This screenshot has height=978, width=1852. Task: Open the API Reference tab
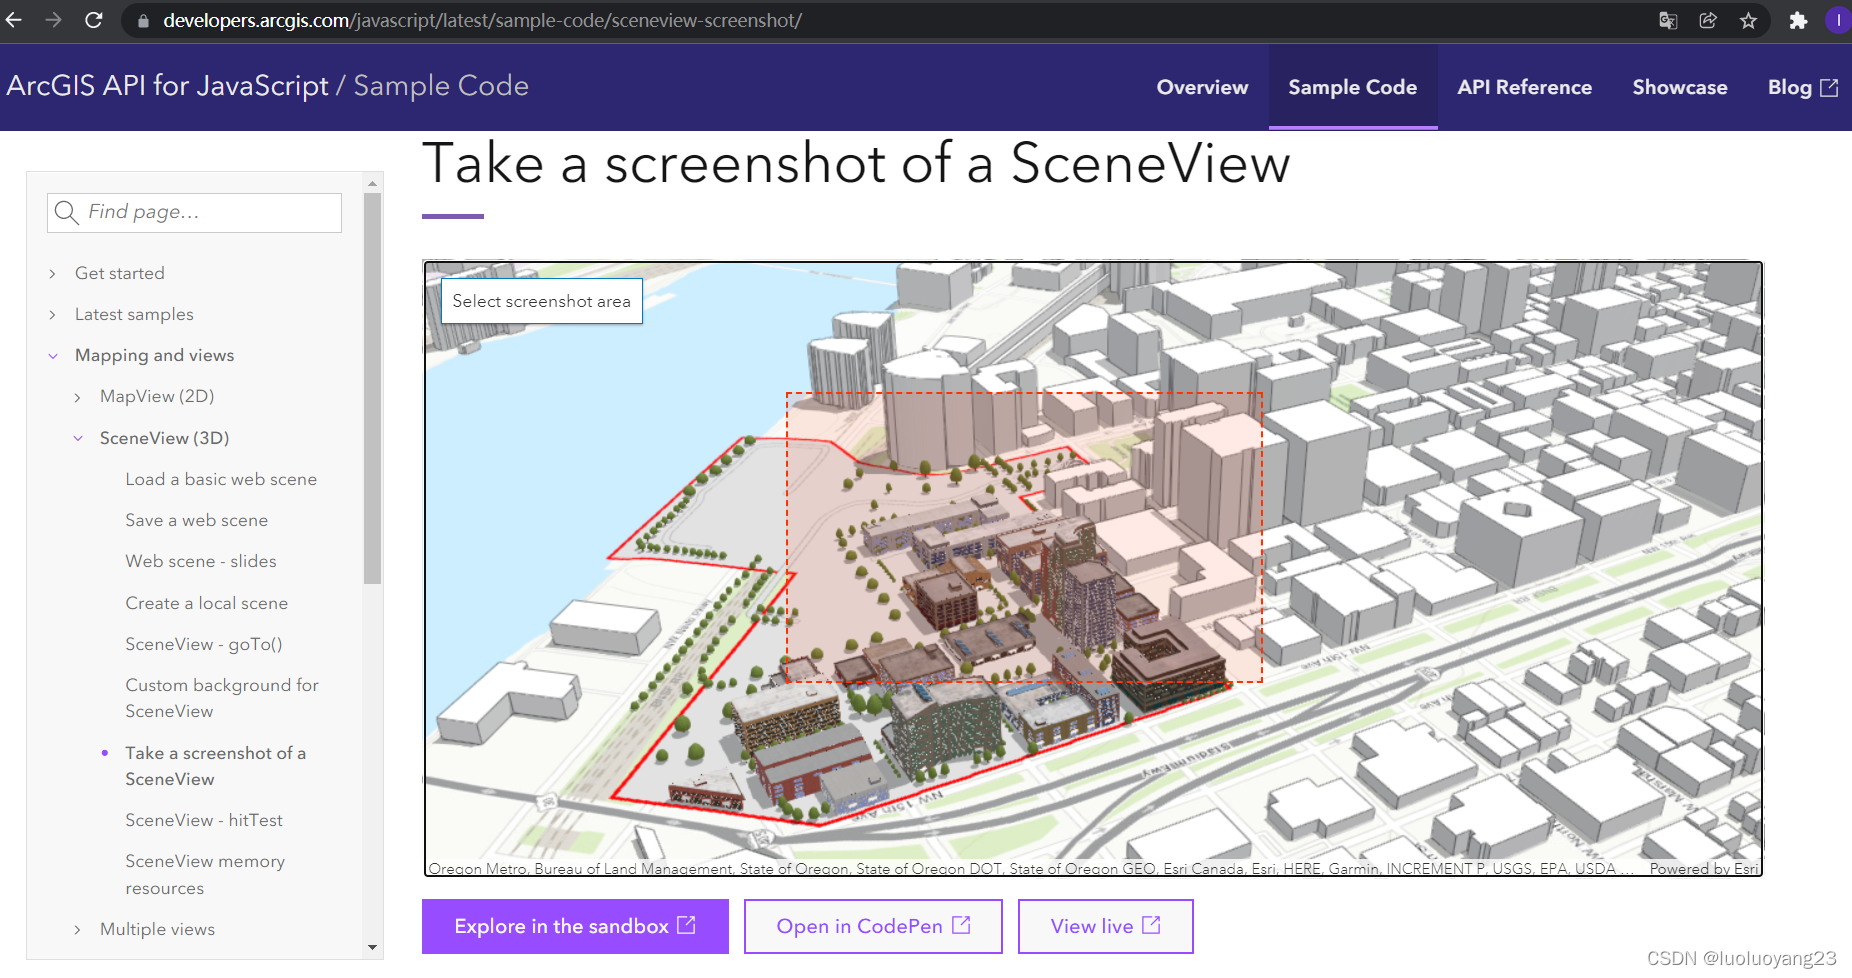(x=1524, y=88)
